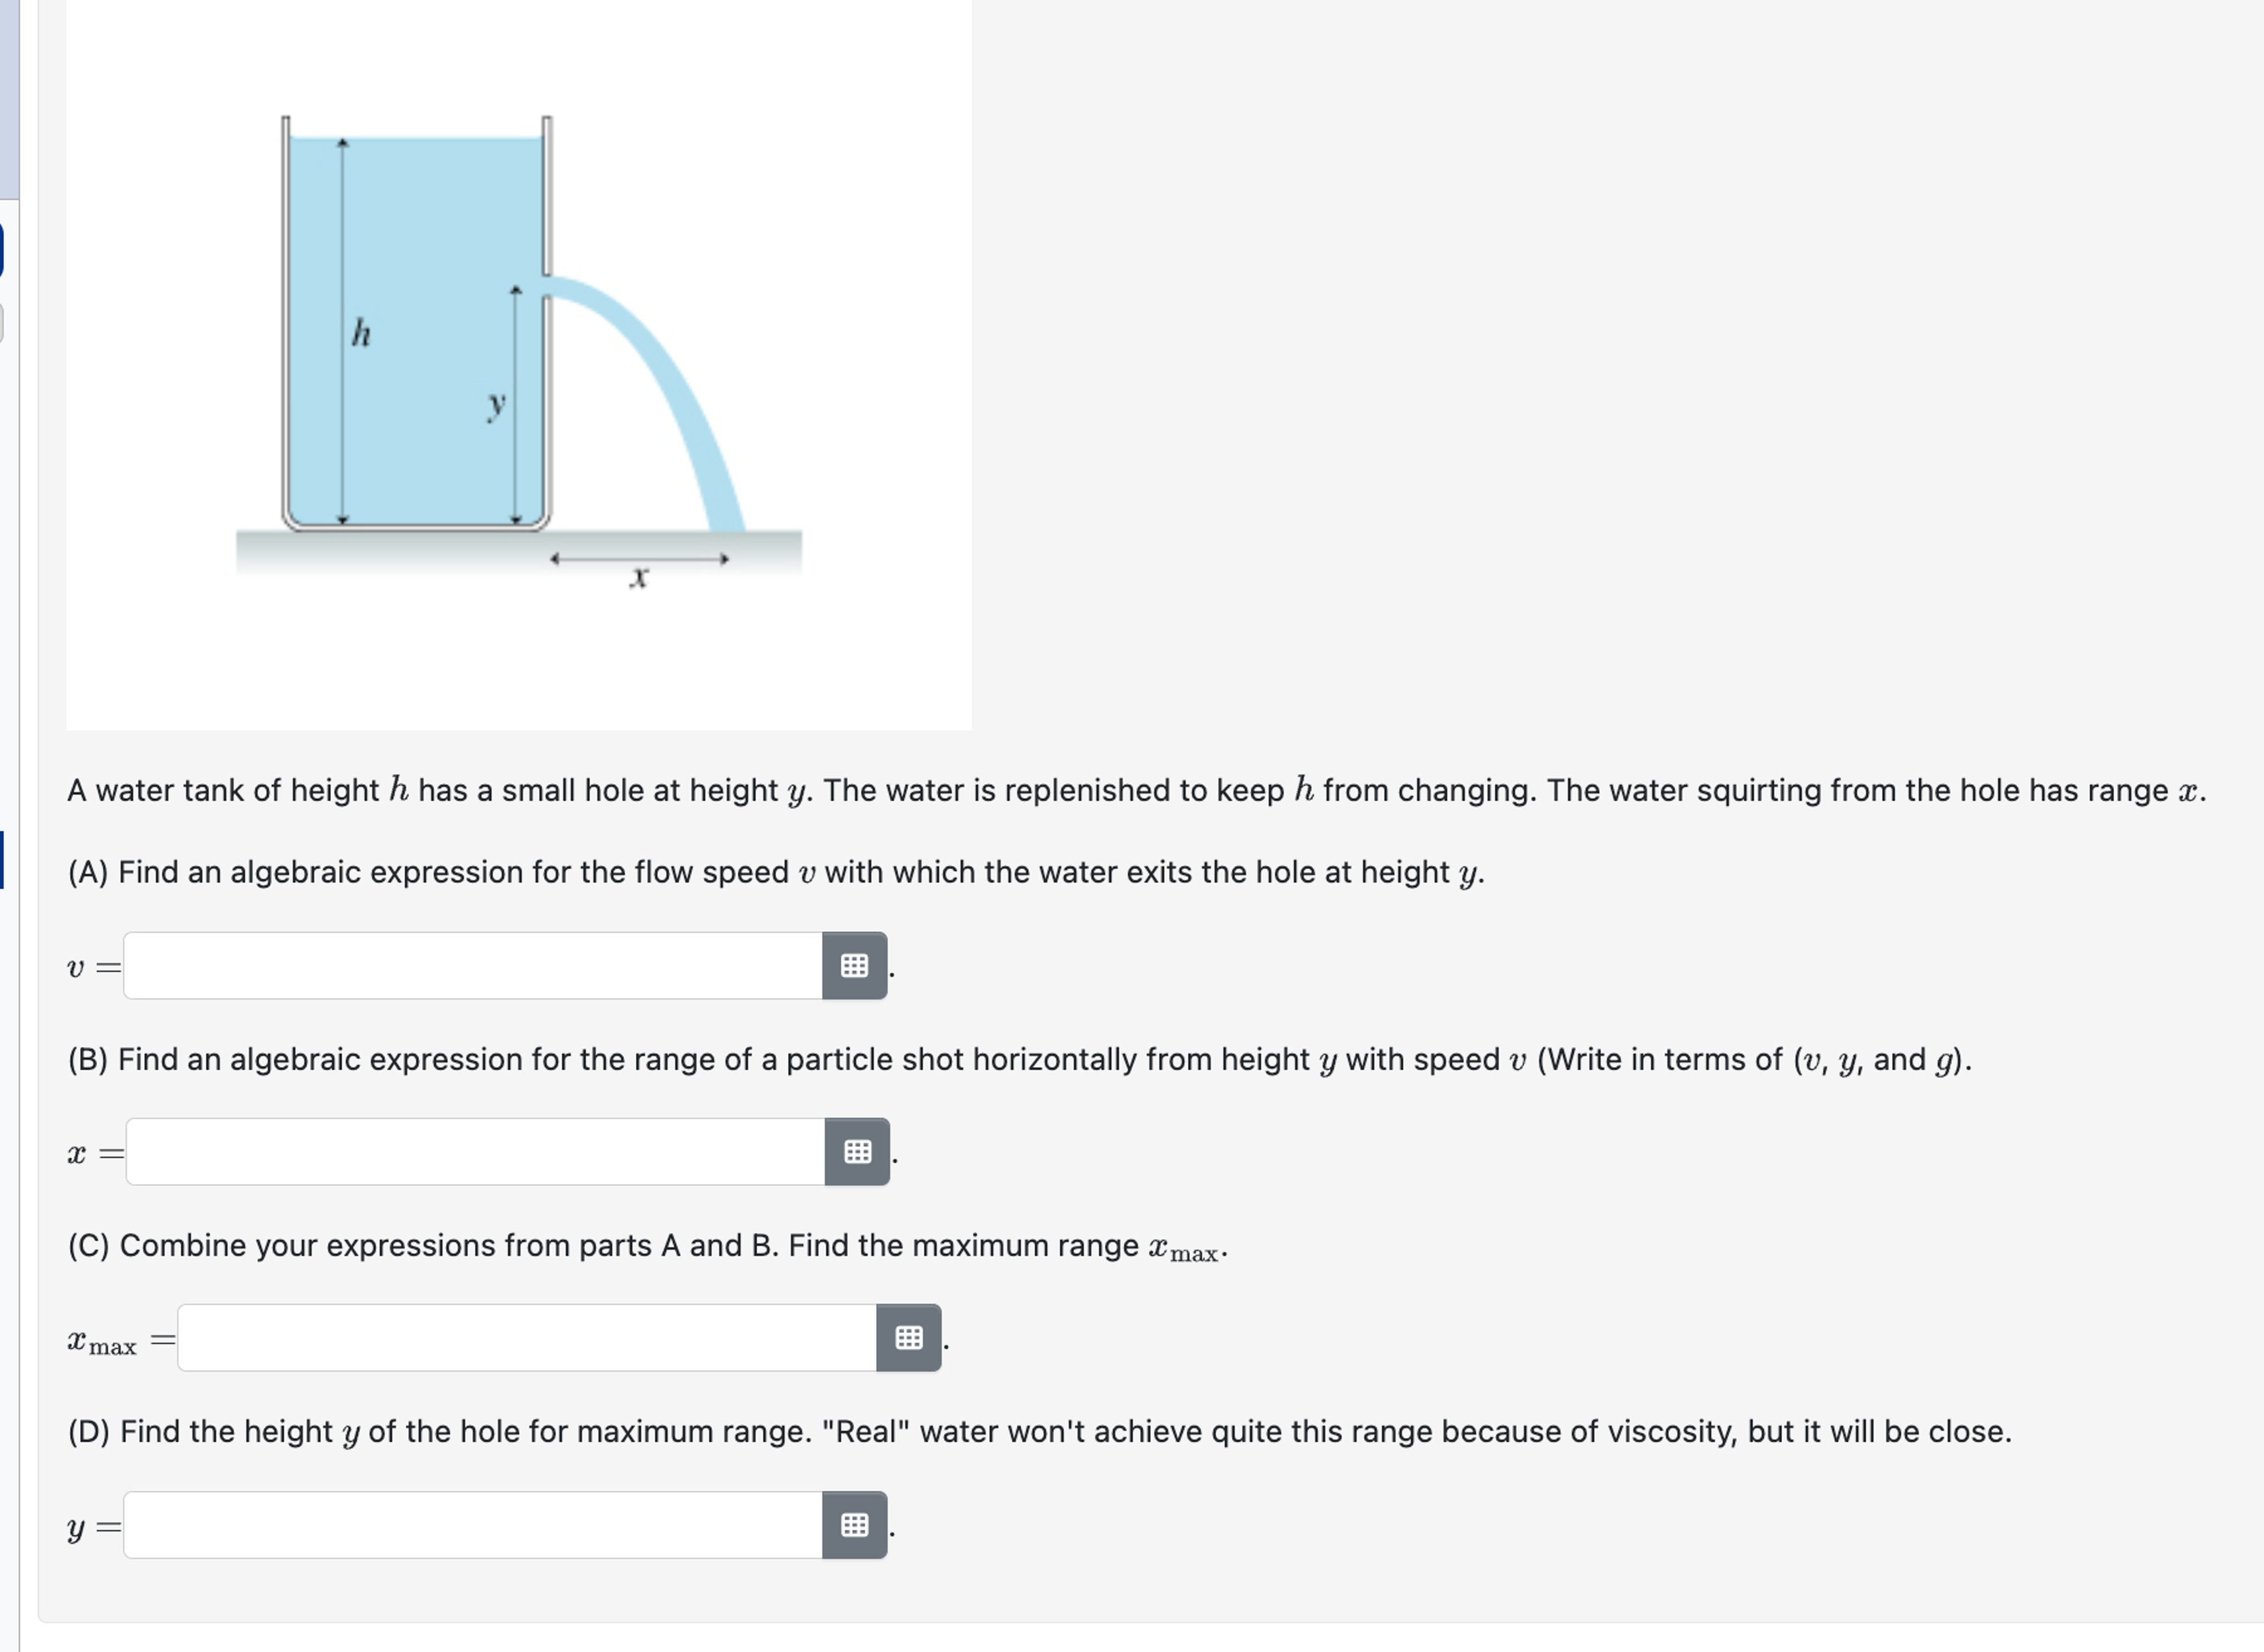Image resolution: width=2264 pixels, height=1652 pixels.
Task: Click the water tank diagram image
Action: pos(519,364)
